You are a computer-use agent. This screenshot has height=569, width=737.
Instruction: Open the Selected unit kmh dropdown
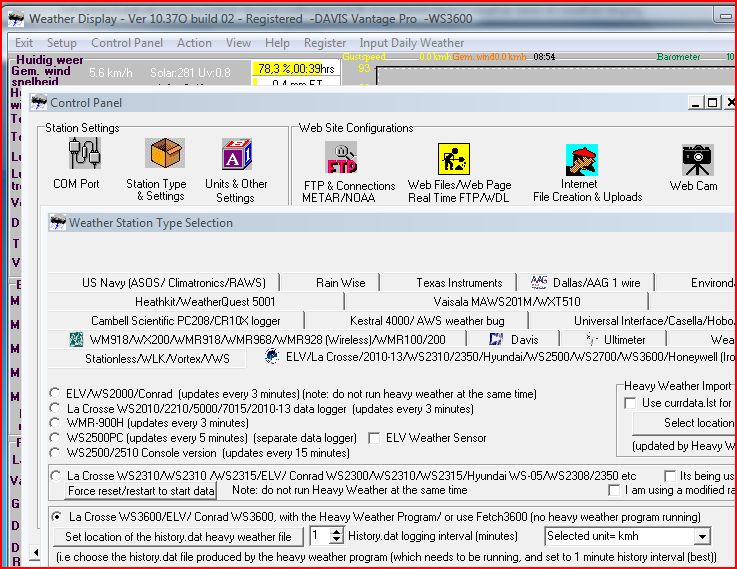coord(702,536)
